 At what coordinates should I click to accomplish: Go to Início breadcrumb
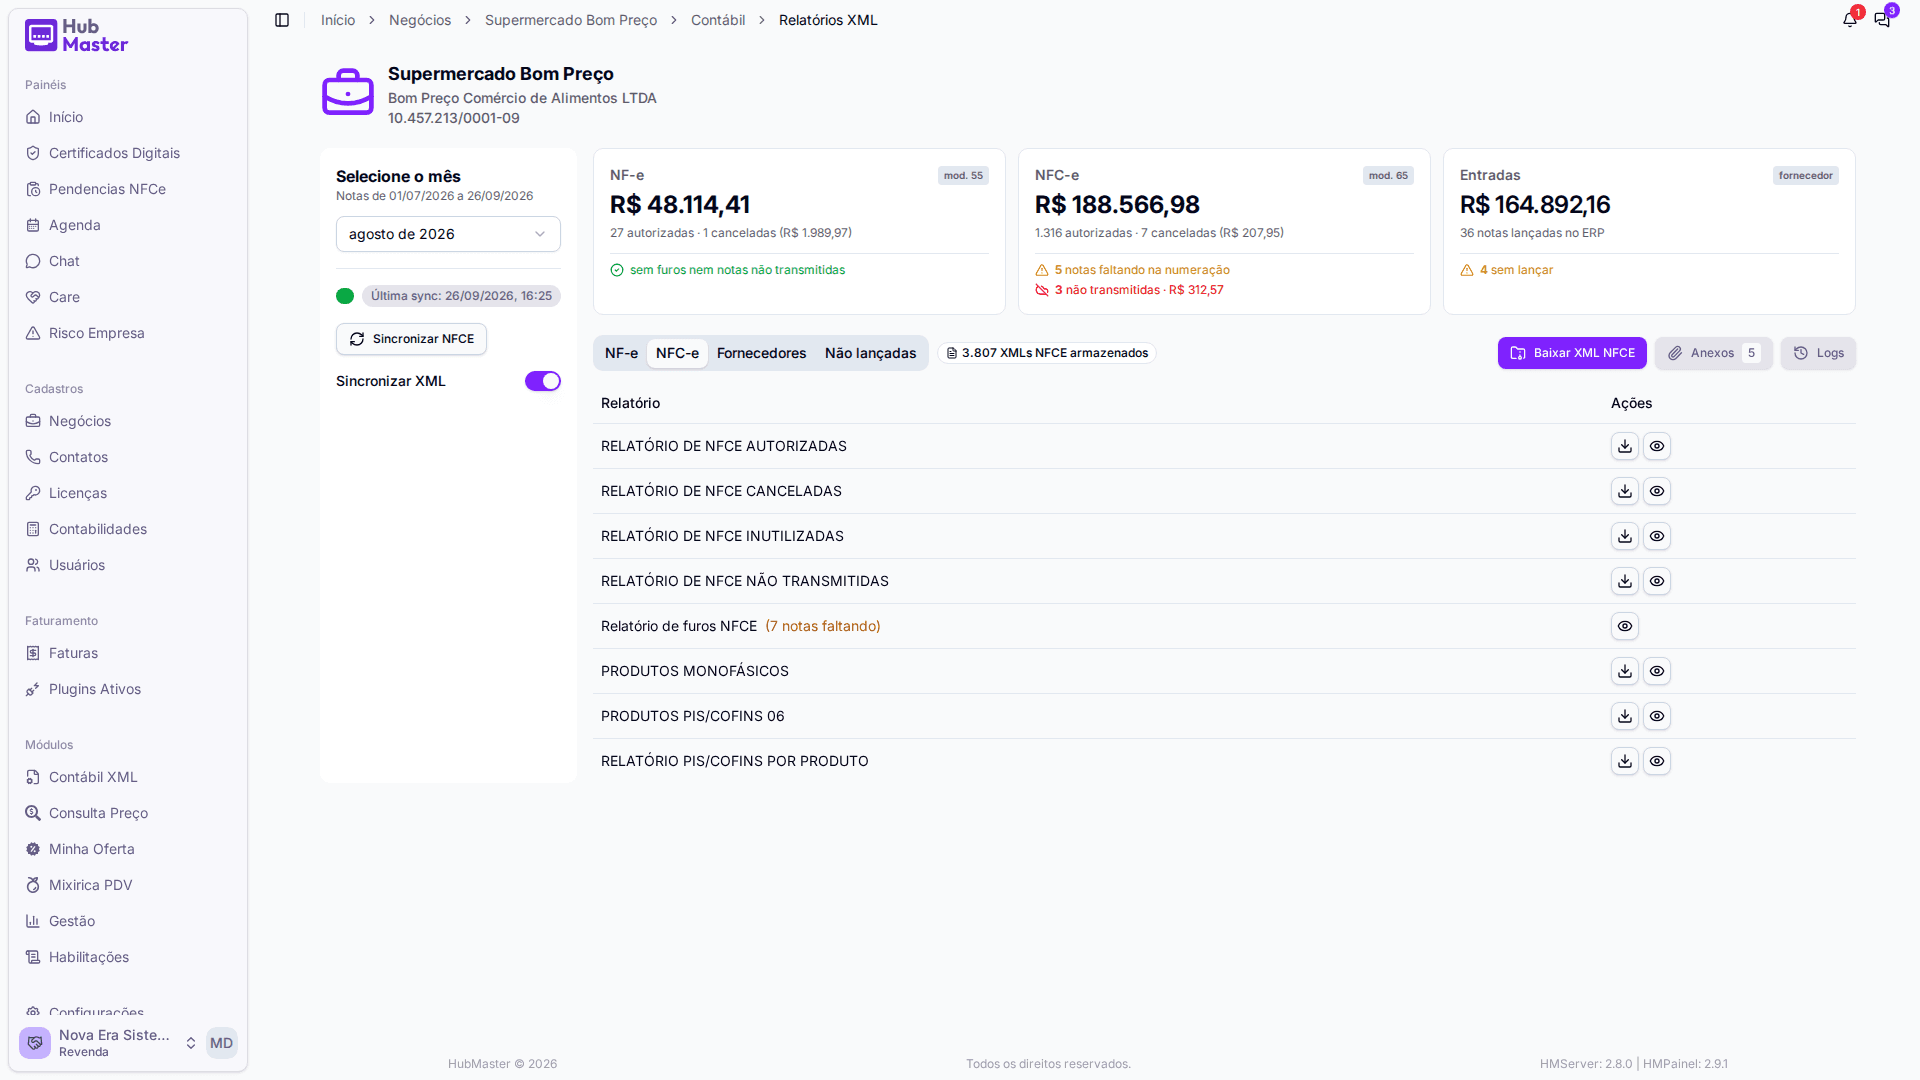click(x=338, y=20)
